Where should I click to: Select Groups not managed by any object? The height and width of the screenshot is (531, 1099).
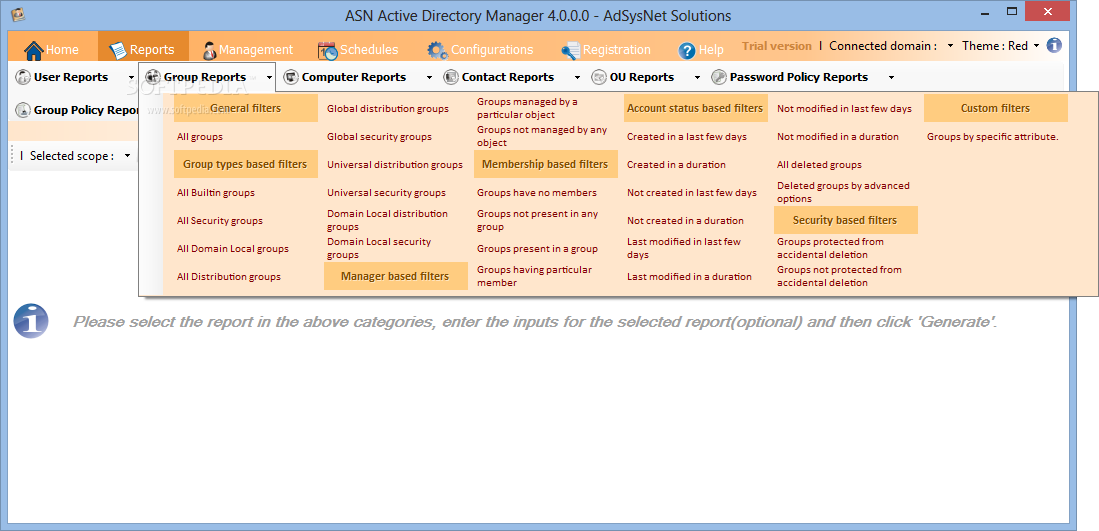pyautogui.click(x=542, y=136)
